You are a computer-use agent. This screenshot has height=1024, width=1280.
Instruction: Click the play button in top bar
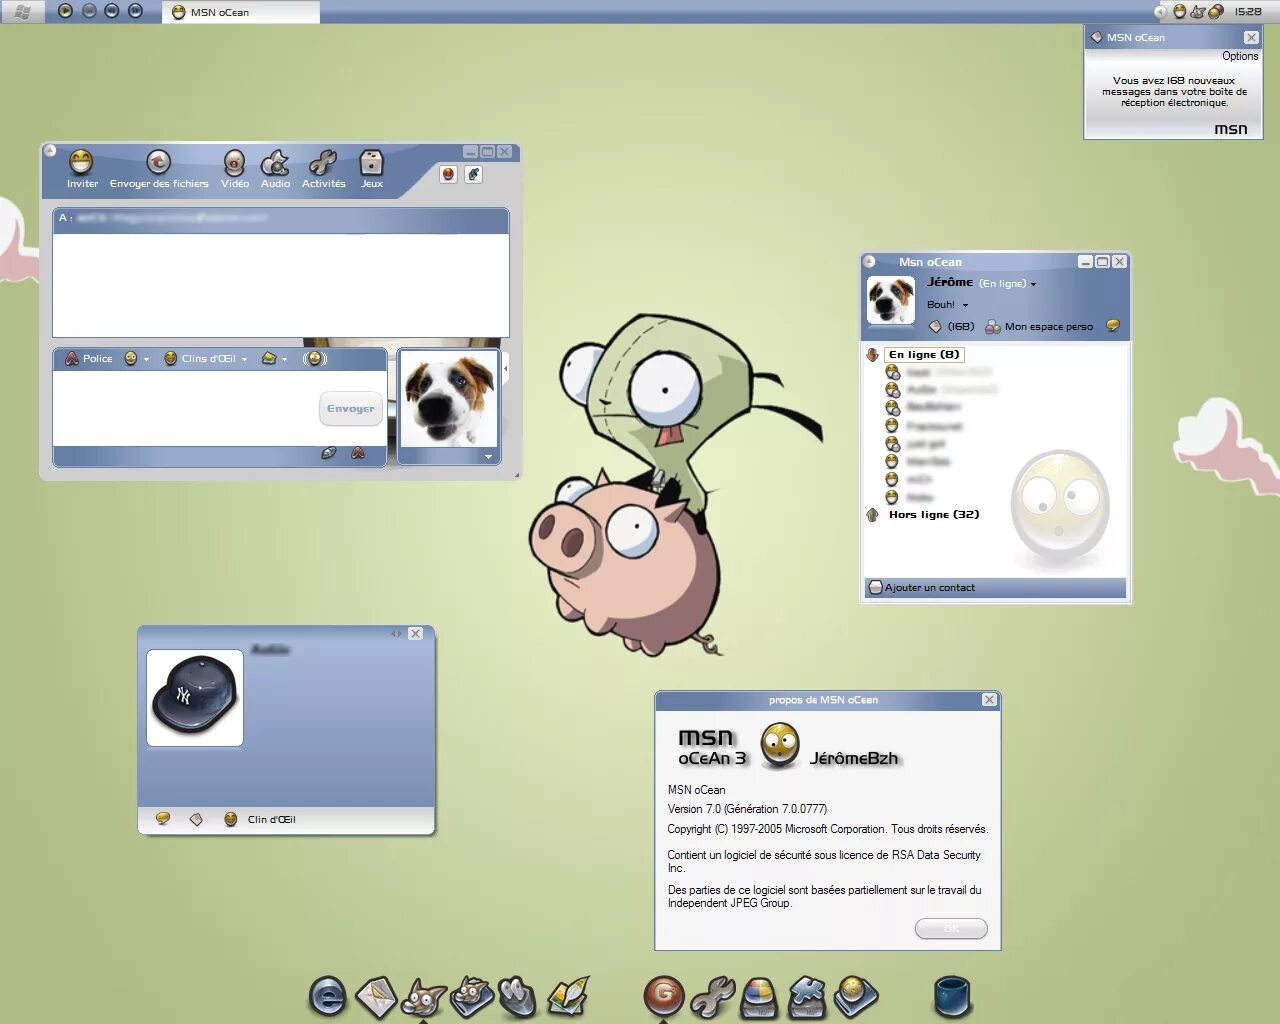coord(65,11)
